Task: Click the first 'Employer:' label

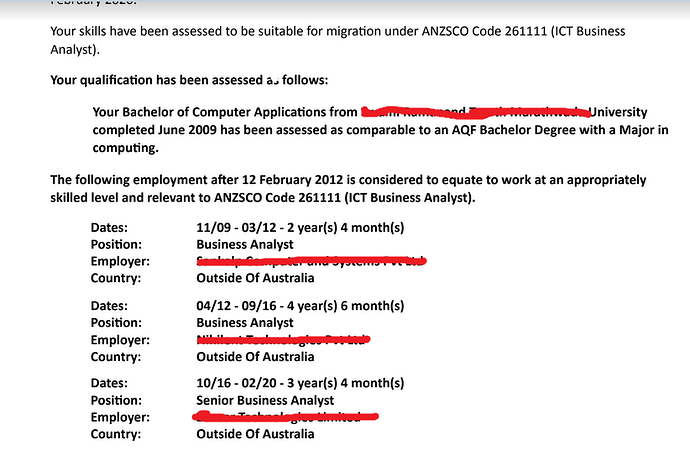Action: point(120,261)
